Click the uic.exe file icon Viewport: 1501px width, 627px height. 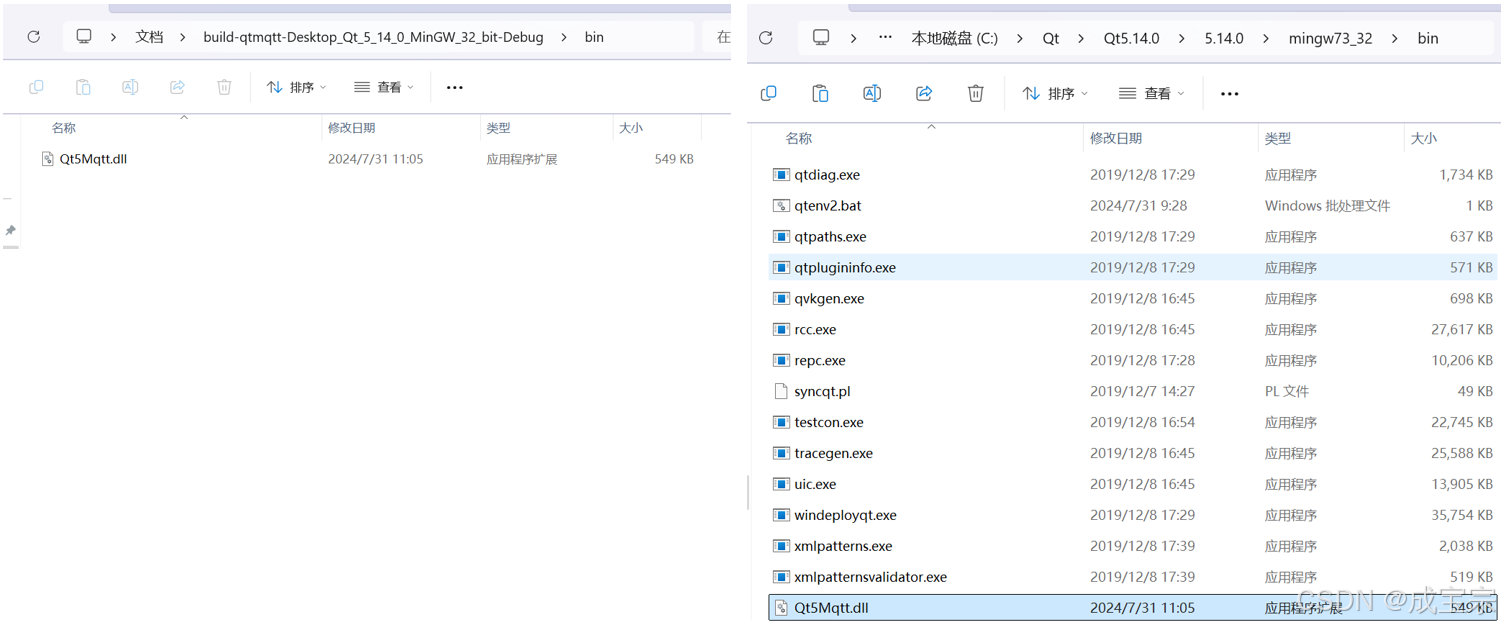[x=781, y=485]
